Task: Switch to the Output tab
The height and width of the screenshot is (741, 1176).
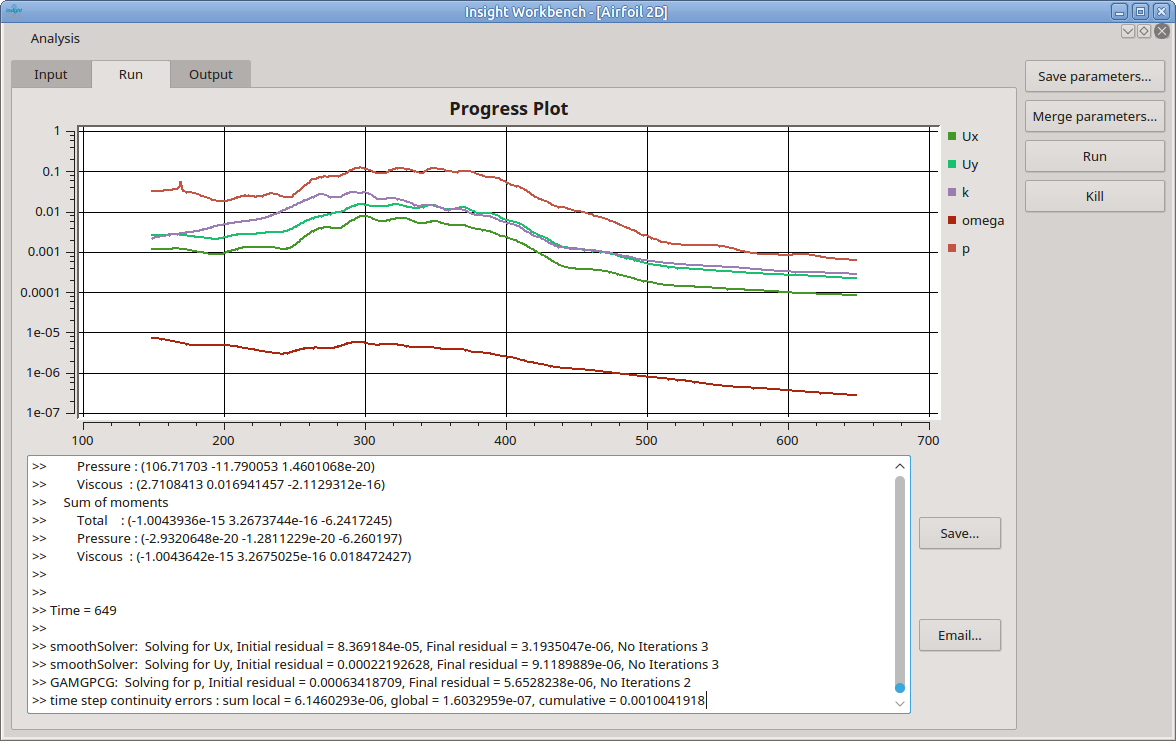Action: pyautogui.click(x=210, y=75)
